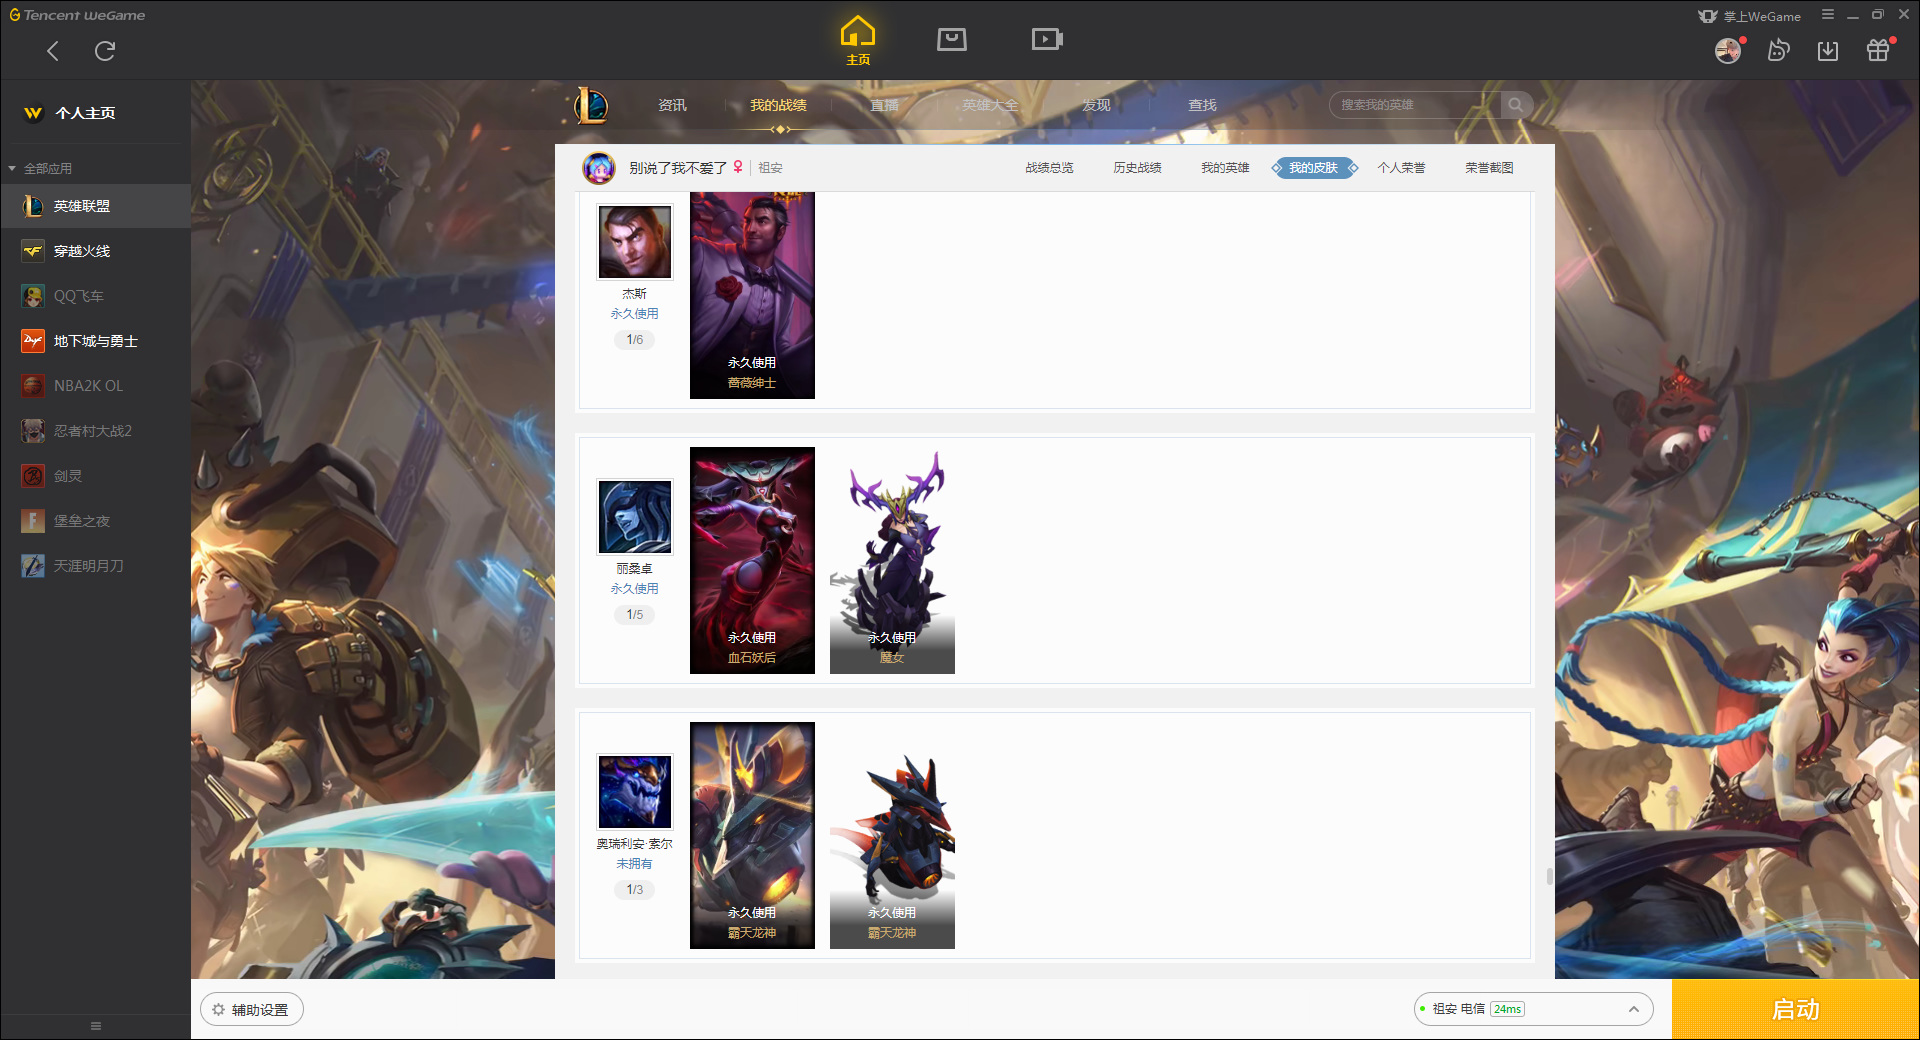Click the 搜索我的英雄 search field

(x=1416, y=105)
